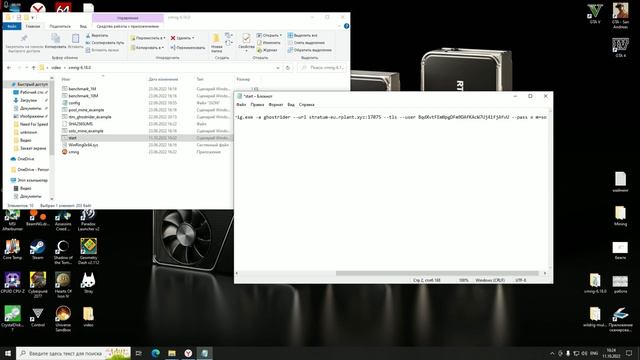Click inside the Notepad text line
The image size is (640, 360).
(x=391, y=117)
